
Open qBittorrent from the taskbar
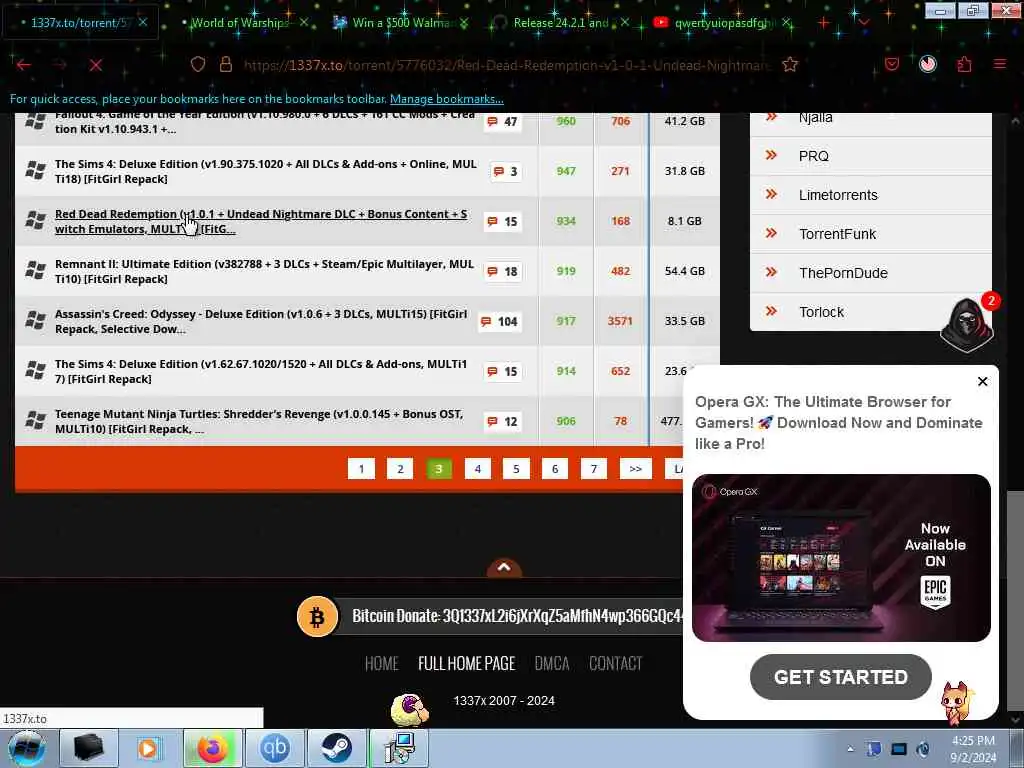(274, 748)
